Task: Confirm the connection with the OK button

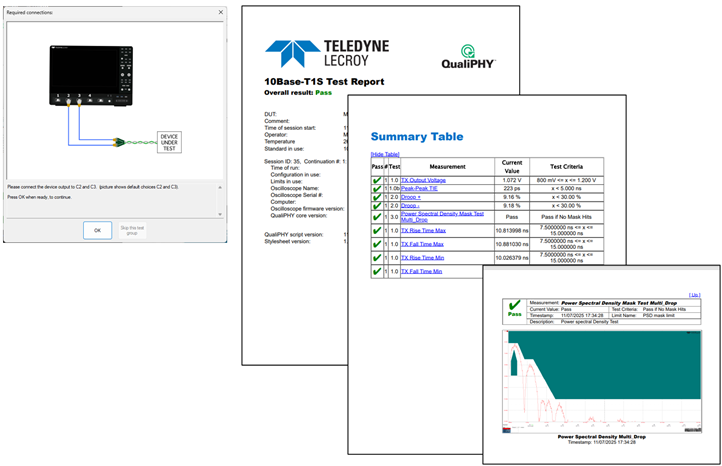Action: [x=97, y=230]
